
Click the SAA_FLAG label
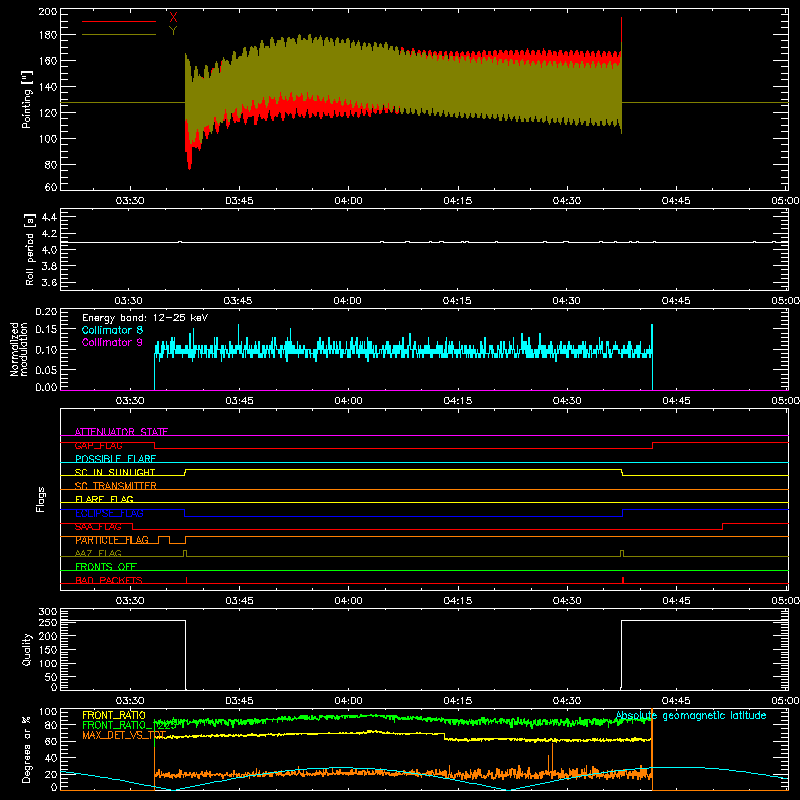coord(98,527)
